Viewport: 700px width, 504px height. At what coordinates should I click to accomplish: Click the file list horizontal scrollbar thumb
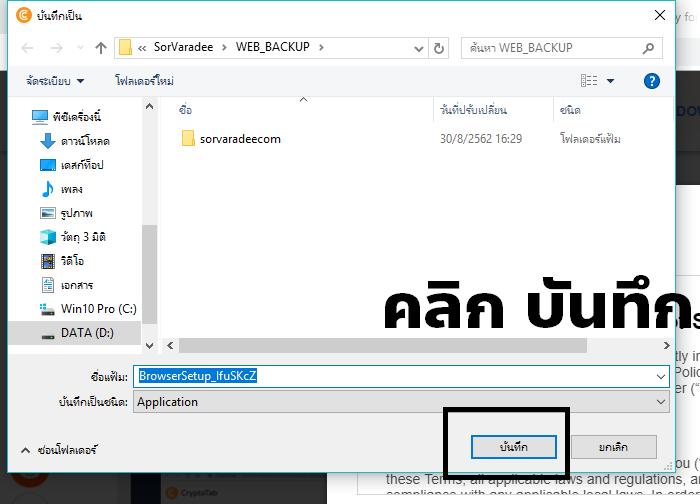click(383, 346)
